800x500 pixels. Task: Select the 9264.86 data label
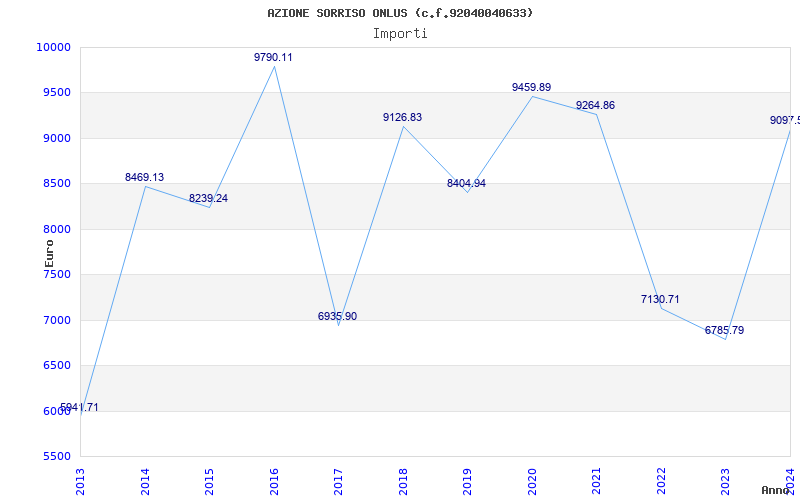tap(595, 106)
